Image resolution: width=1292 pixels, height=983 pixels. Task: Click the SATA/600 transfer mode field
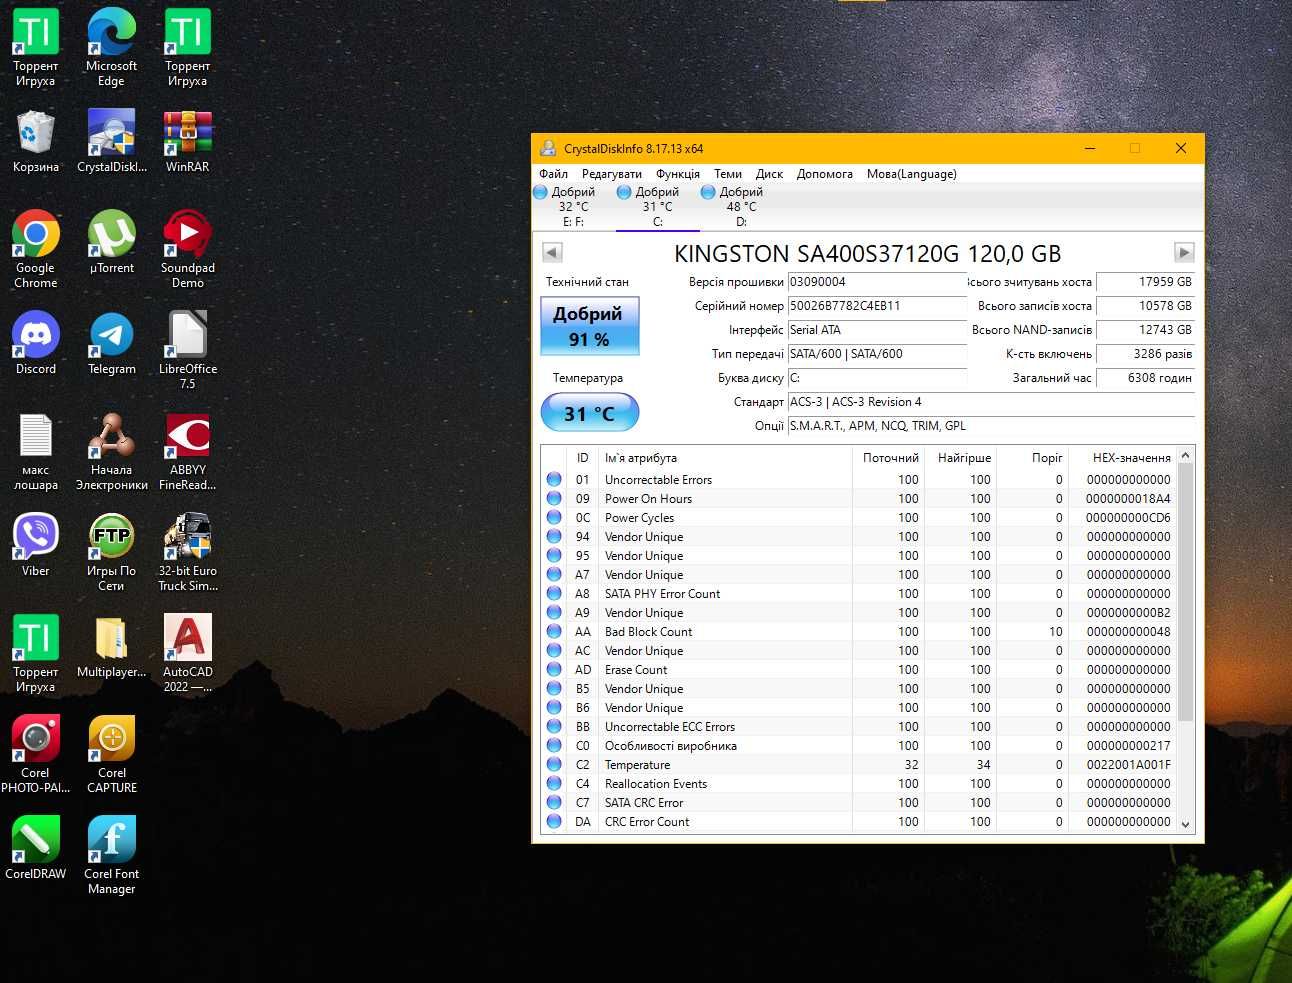(877, 354)
